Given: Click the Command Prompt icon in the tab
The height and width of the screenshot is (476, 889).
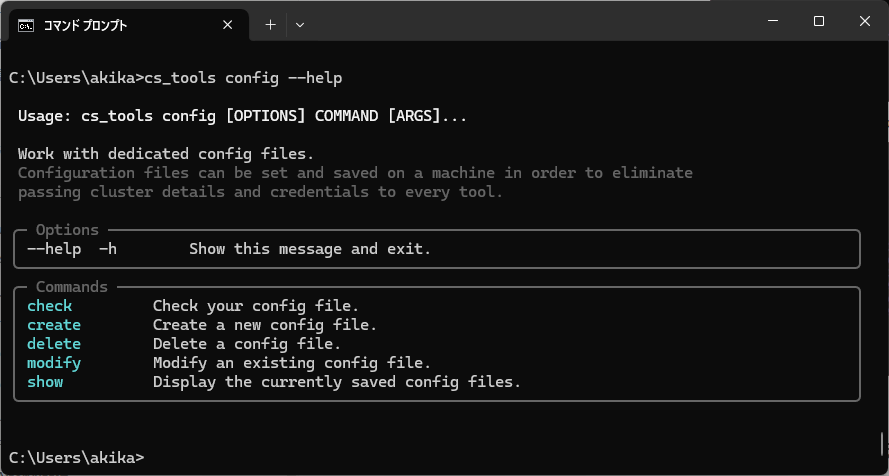Looking at the screenshot, I should click(27, 24).
